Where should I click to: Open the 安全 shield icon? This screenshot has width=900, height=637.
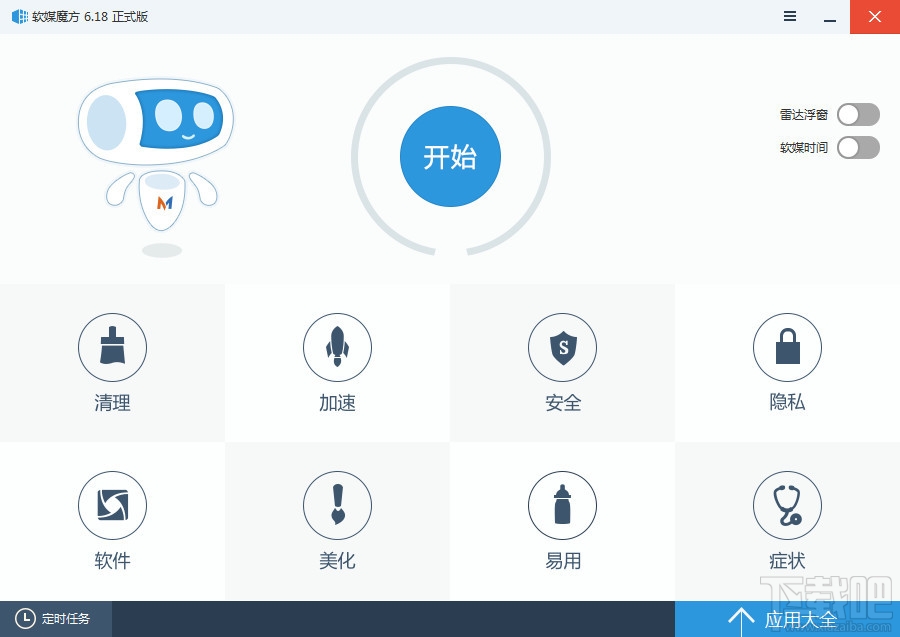(562, 347)
